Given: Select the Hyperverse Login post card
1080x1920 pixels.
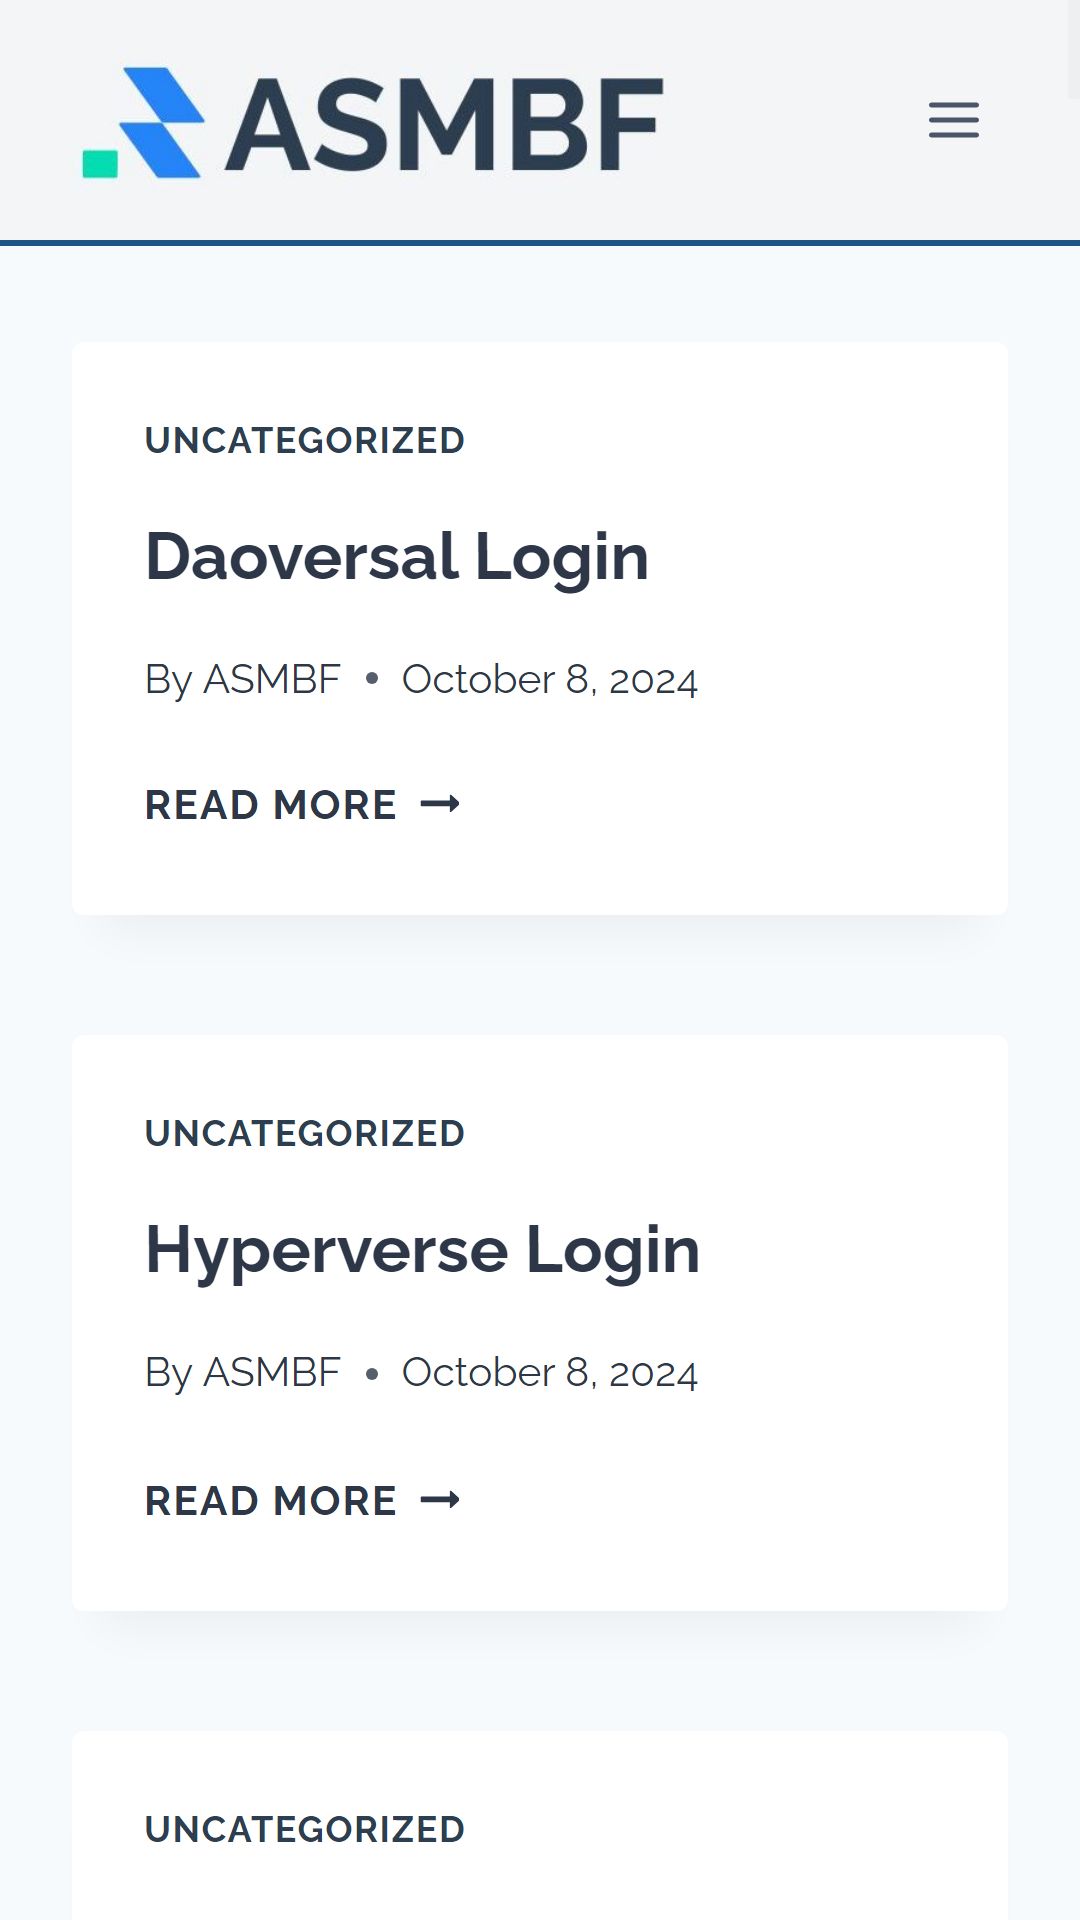Looking at the screenshot, I should pyautogui.click(x=540, y=1323).
